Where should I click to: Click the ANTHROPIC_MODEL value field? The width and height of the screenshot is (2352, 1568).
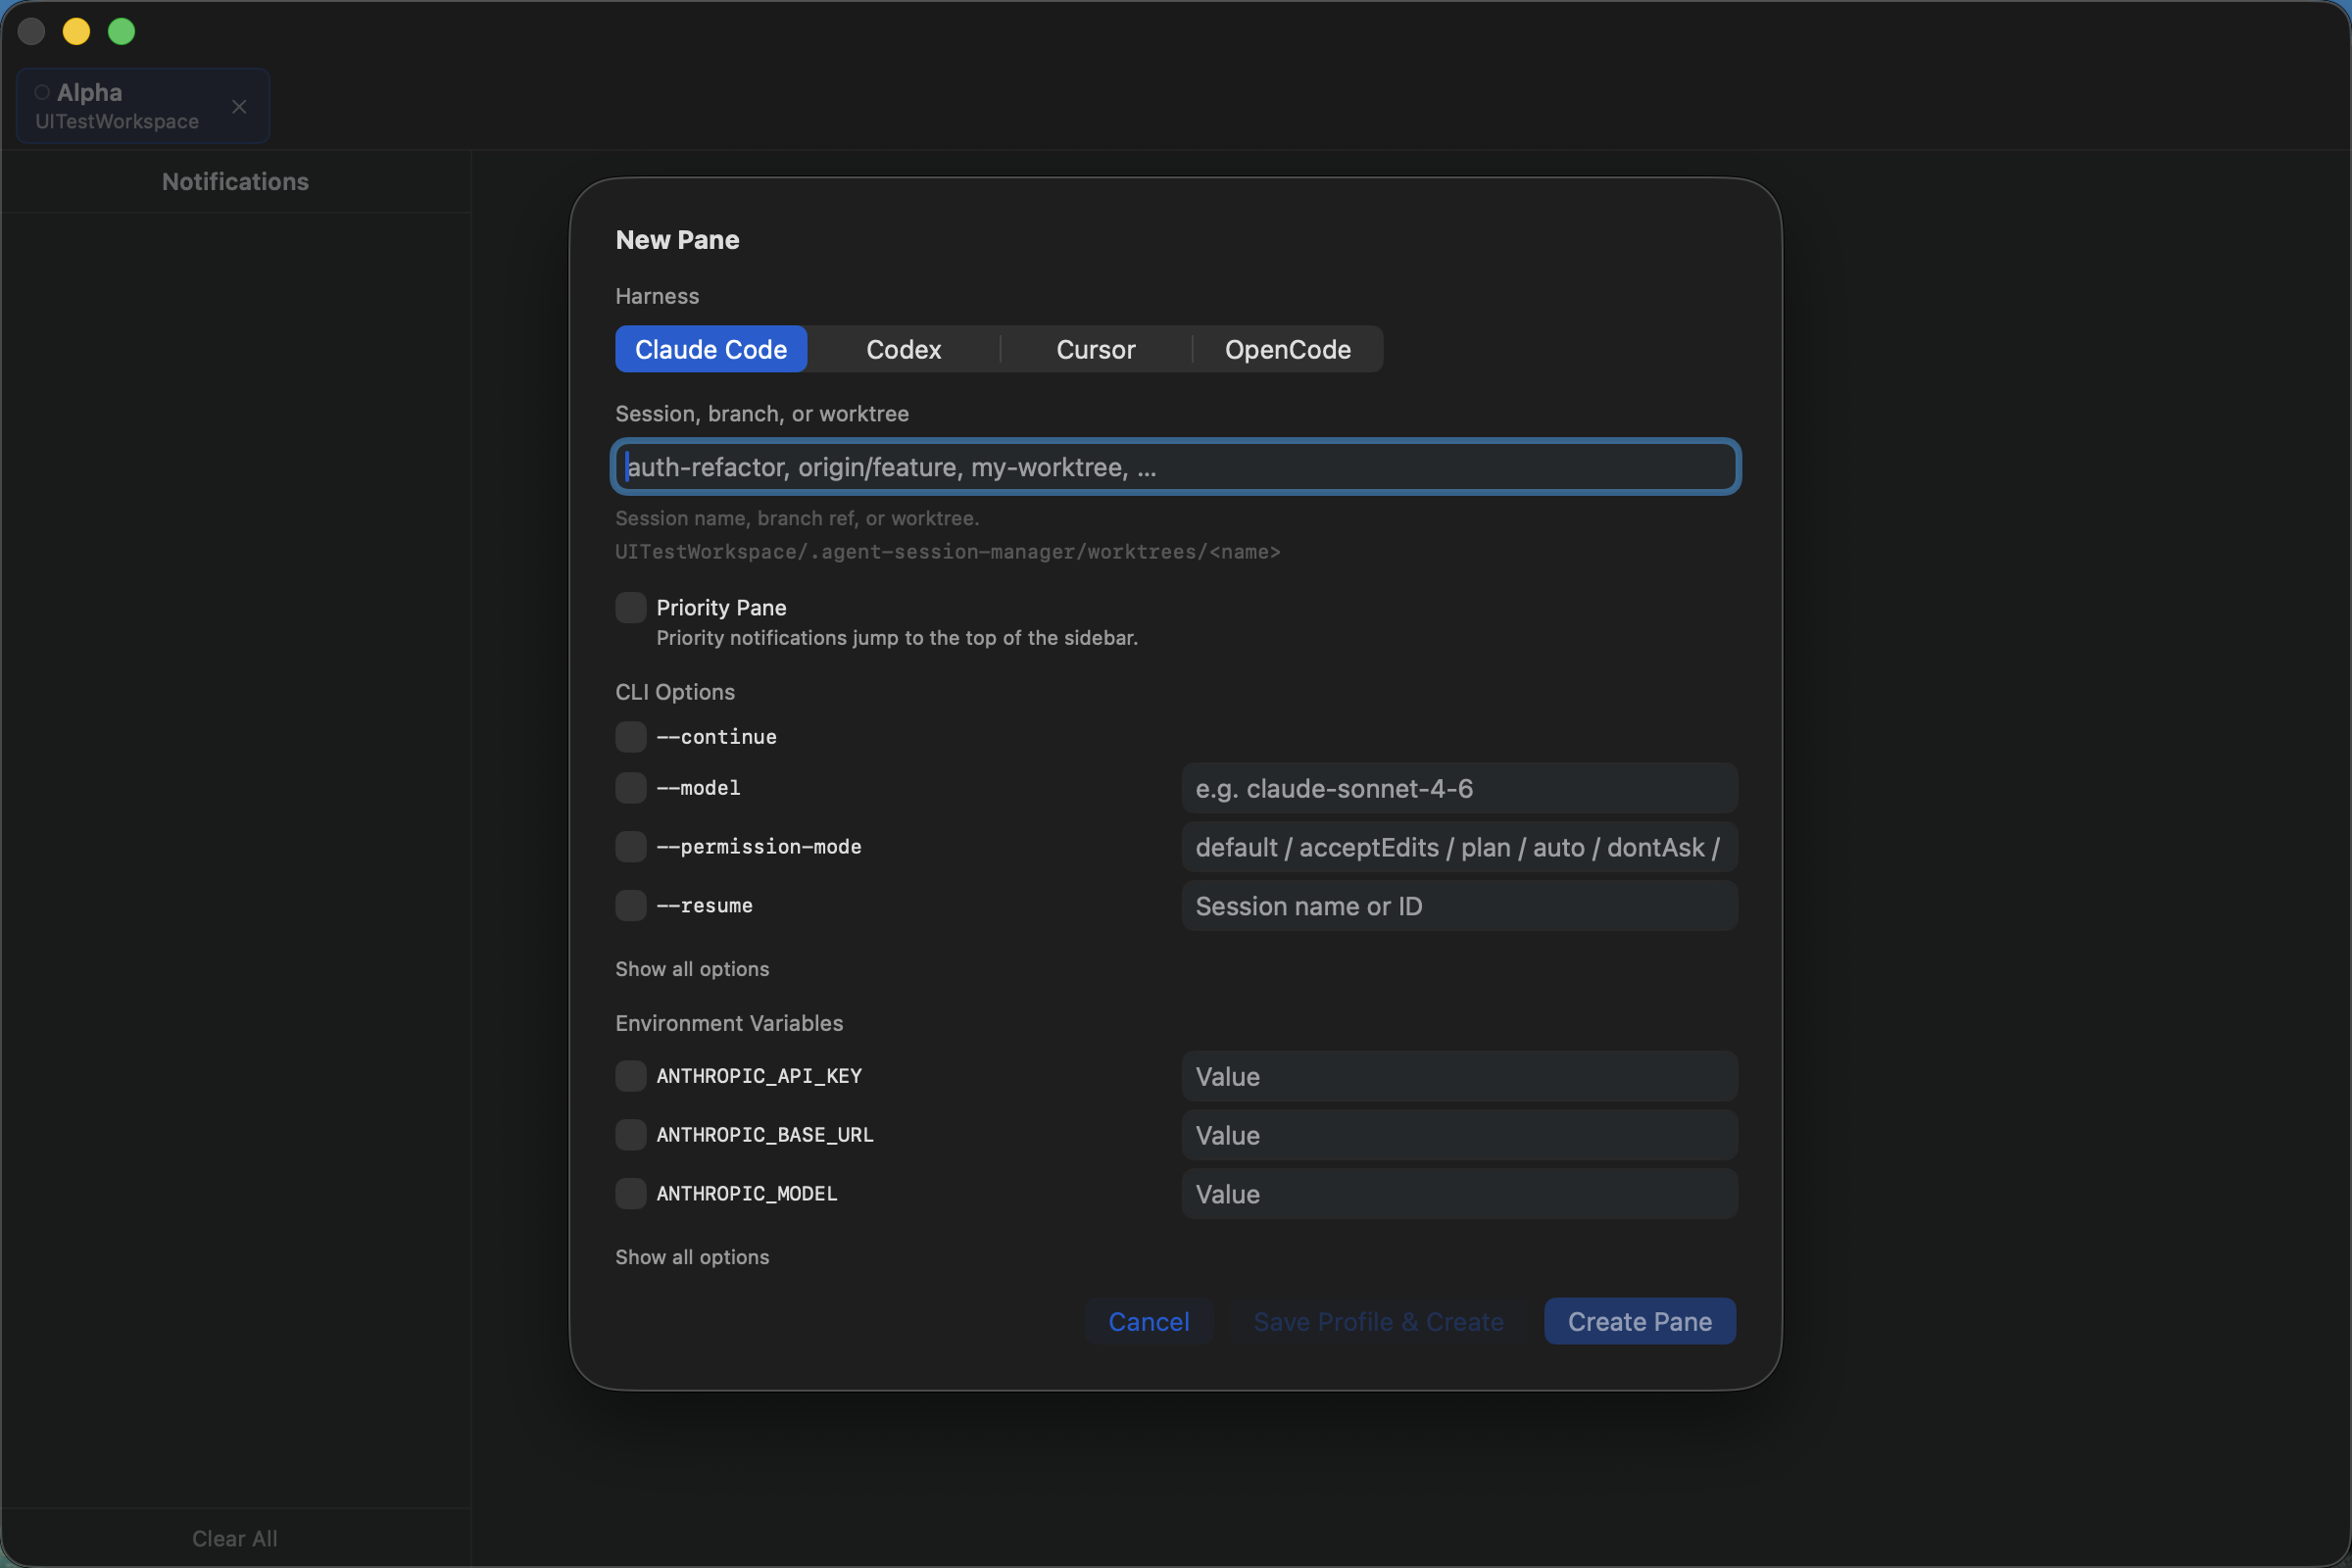1460,1194
